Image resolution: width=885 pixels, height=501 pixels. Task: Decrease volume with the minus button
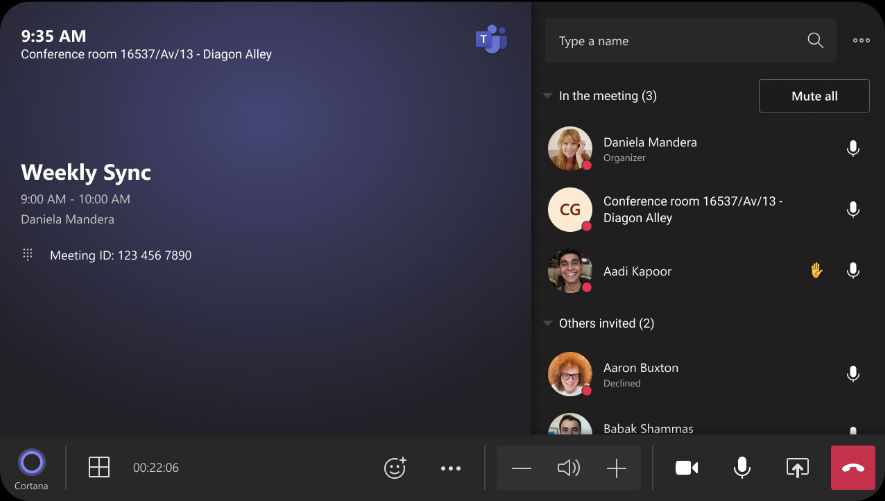(x=521, y=468)
